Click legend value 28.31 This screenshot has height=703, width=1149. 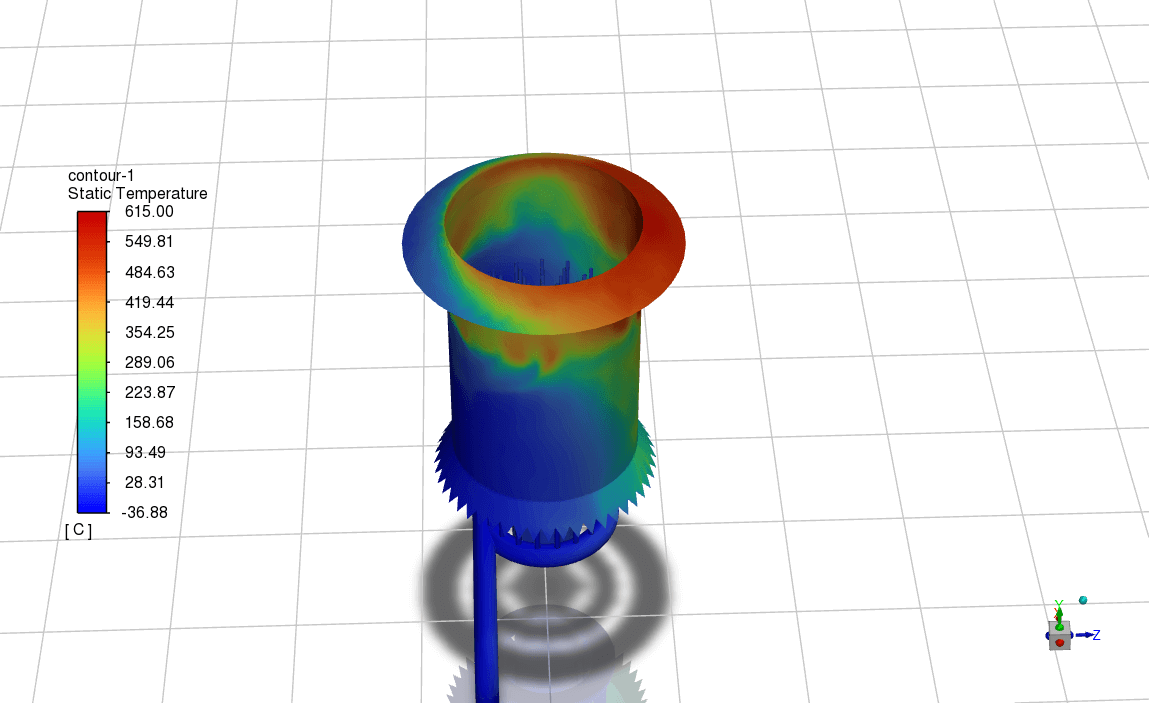[x=144, y=482]
